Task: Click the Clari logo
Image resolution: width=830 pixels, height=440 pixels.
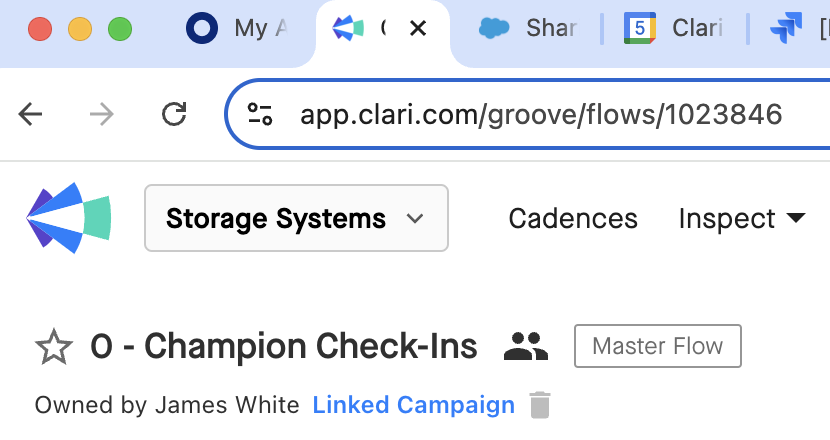Action: (69, 218)
